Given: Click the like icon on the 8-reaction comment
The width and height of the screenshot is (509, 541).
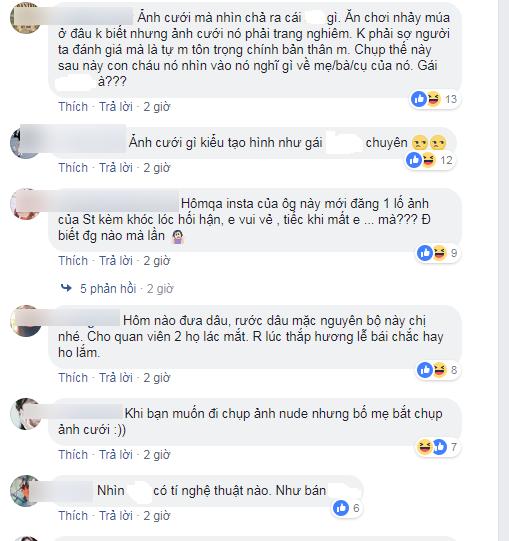Looking at the screenshot, I should [424, 370].
